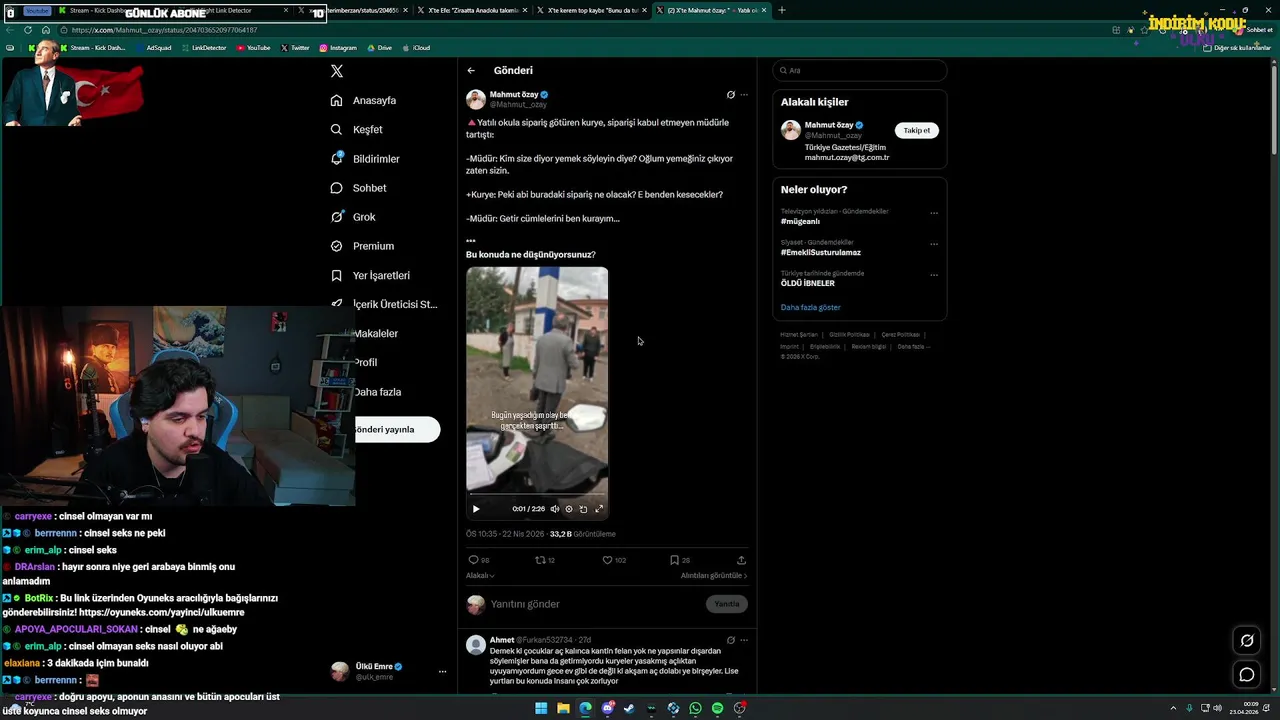
Task: Click the Ara search box
Action: coord(860,70)
